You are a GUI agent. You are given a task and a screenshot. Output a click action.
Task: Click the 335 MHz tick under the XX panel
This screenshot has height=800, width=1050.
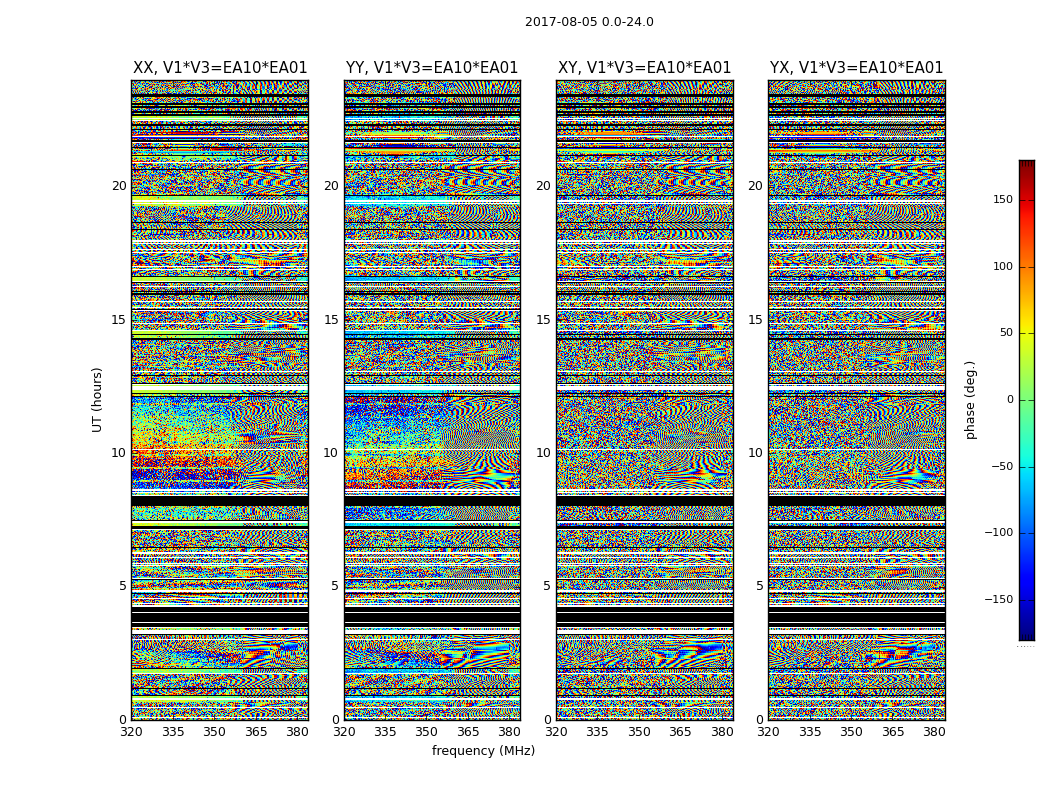click(173, 732)
